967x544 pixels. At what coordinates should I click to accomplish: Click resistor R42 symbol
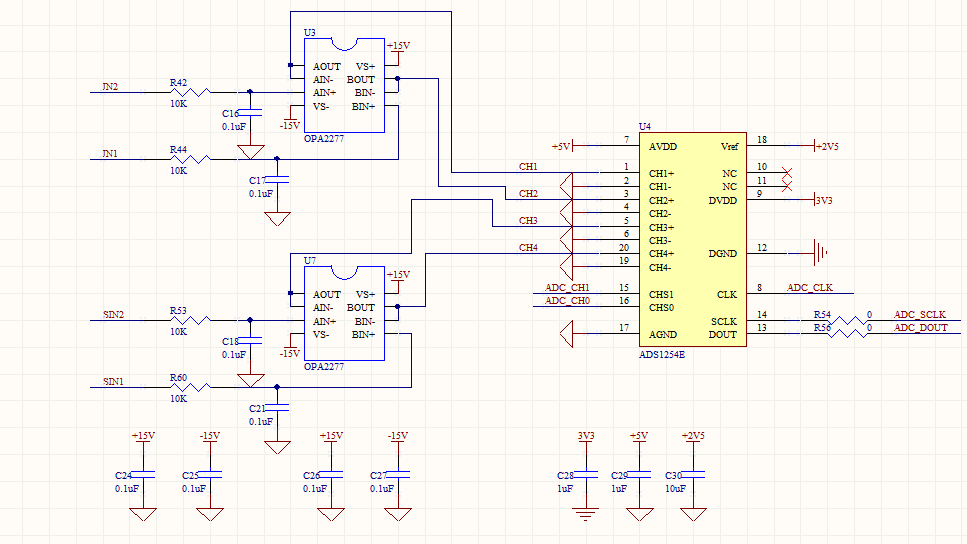[190, 93]
